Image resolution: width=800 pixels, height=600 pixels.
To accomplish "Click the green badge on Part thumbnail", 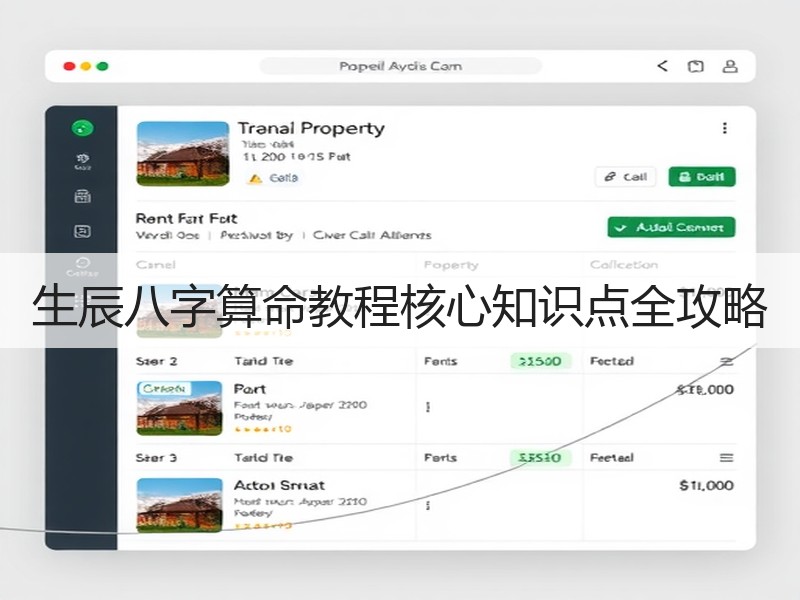I will tap(164, 389).
